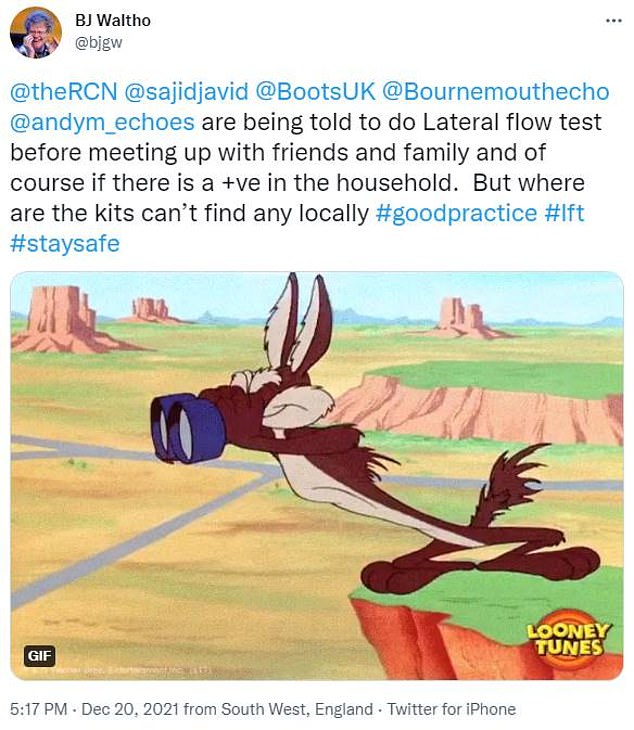Open the #lft hashtag
The width and height of the screenshot is (634, 730).
click(x=564, y=213)
